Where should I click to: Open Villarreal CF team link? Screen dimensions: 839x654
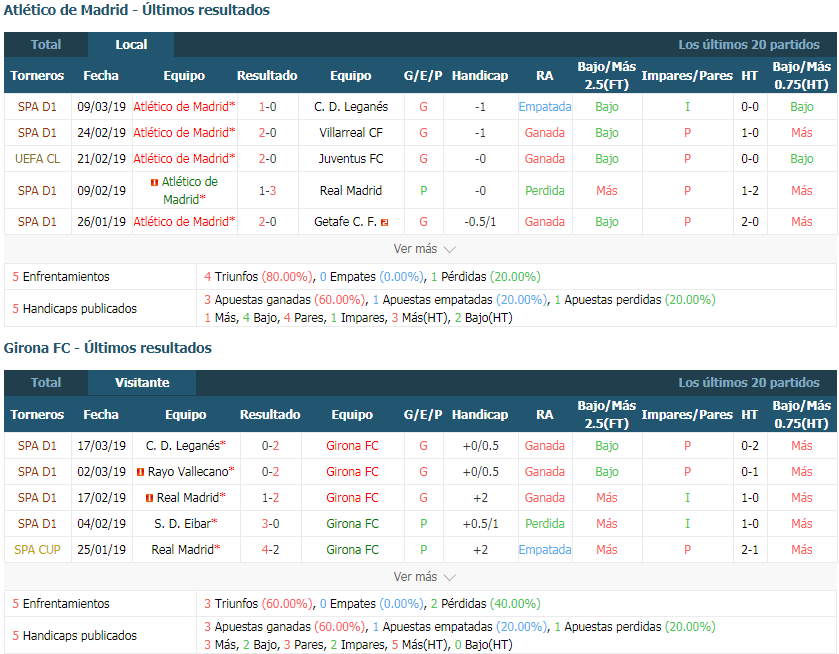(x=351, y=133)
